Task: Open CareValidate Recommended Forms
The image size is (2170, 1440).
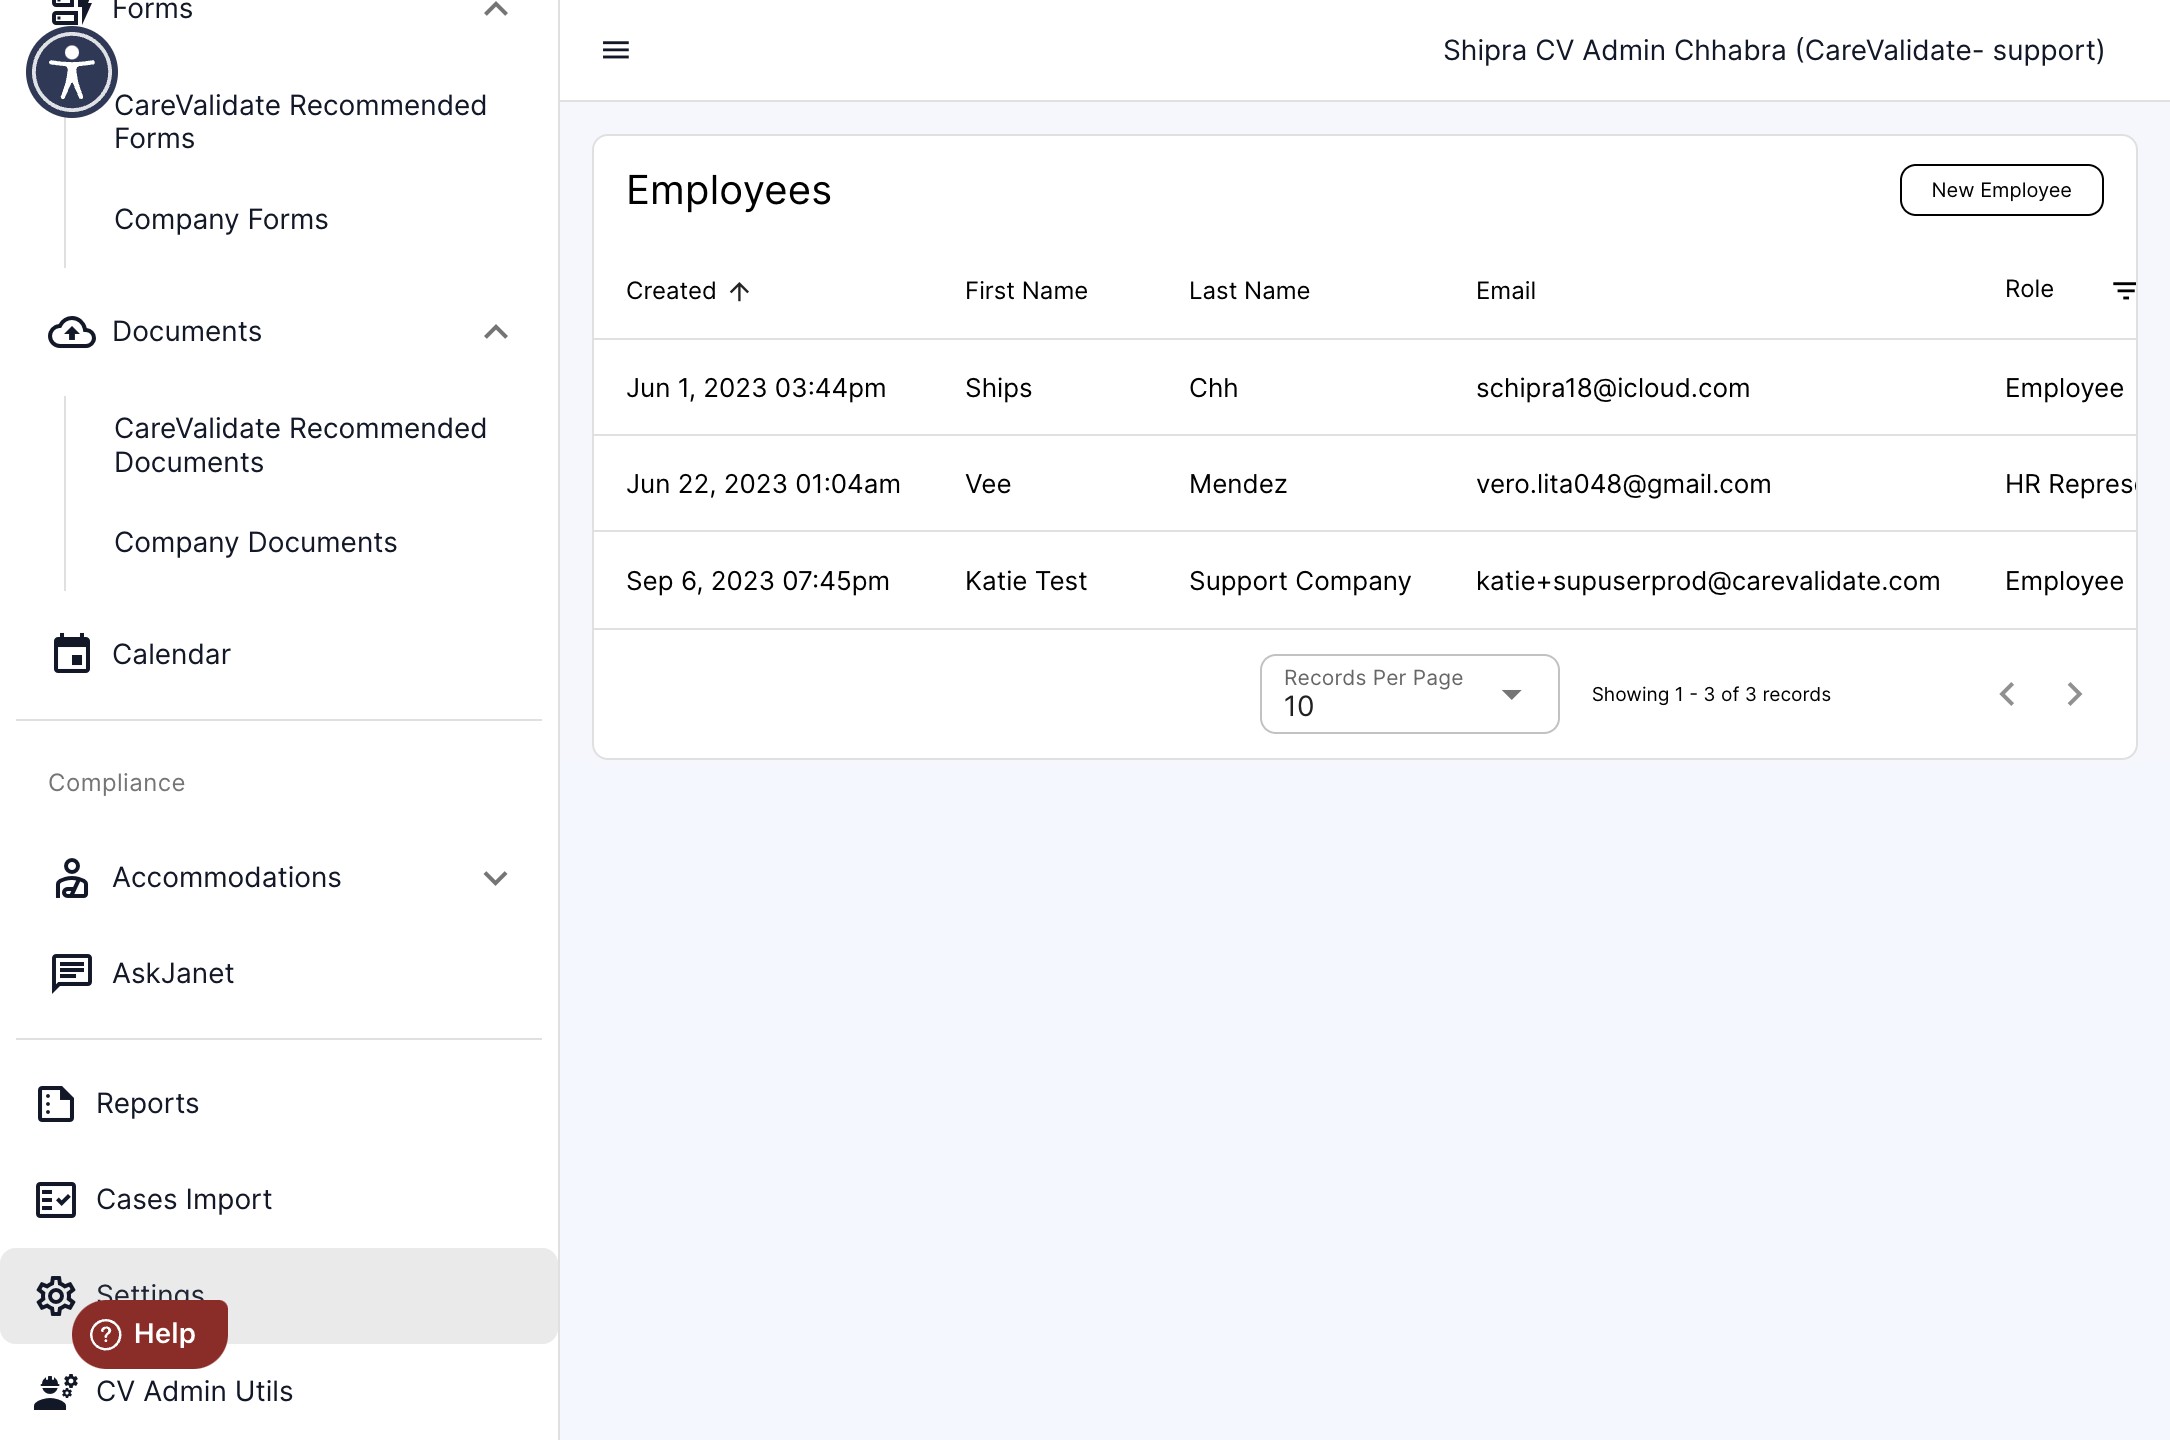Action: tap(300, 122)
